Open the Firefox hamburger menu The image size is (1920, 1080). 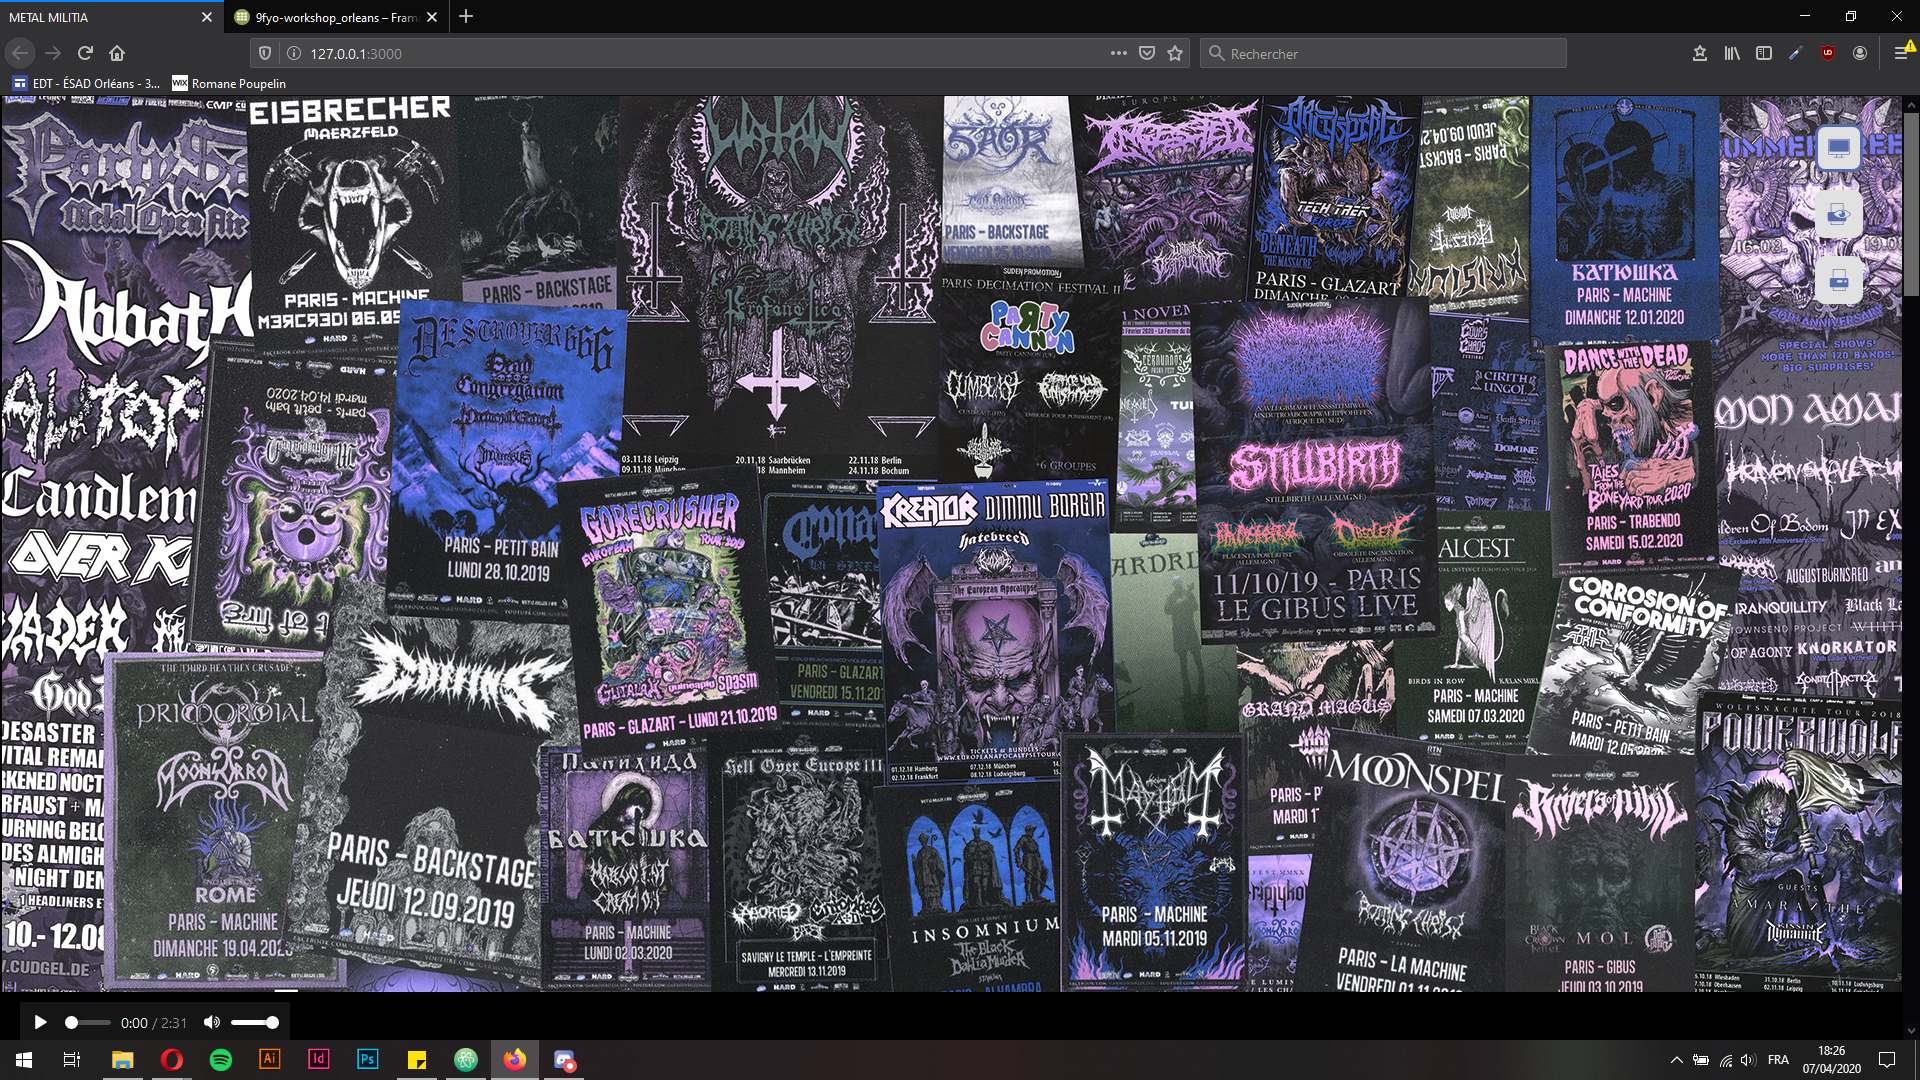[x=1901, y=53]
